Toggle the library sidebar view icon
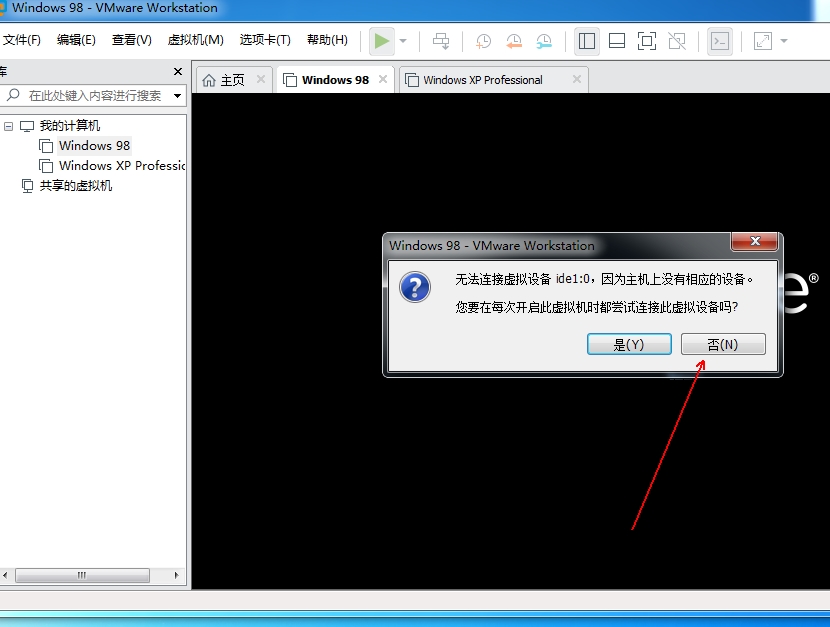Image resolution: width=830 pixels, height=627 pixels. pyautogui.click(x=587, y=41)
